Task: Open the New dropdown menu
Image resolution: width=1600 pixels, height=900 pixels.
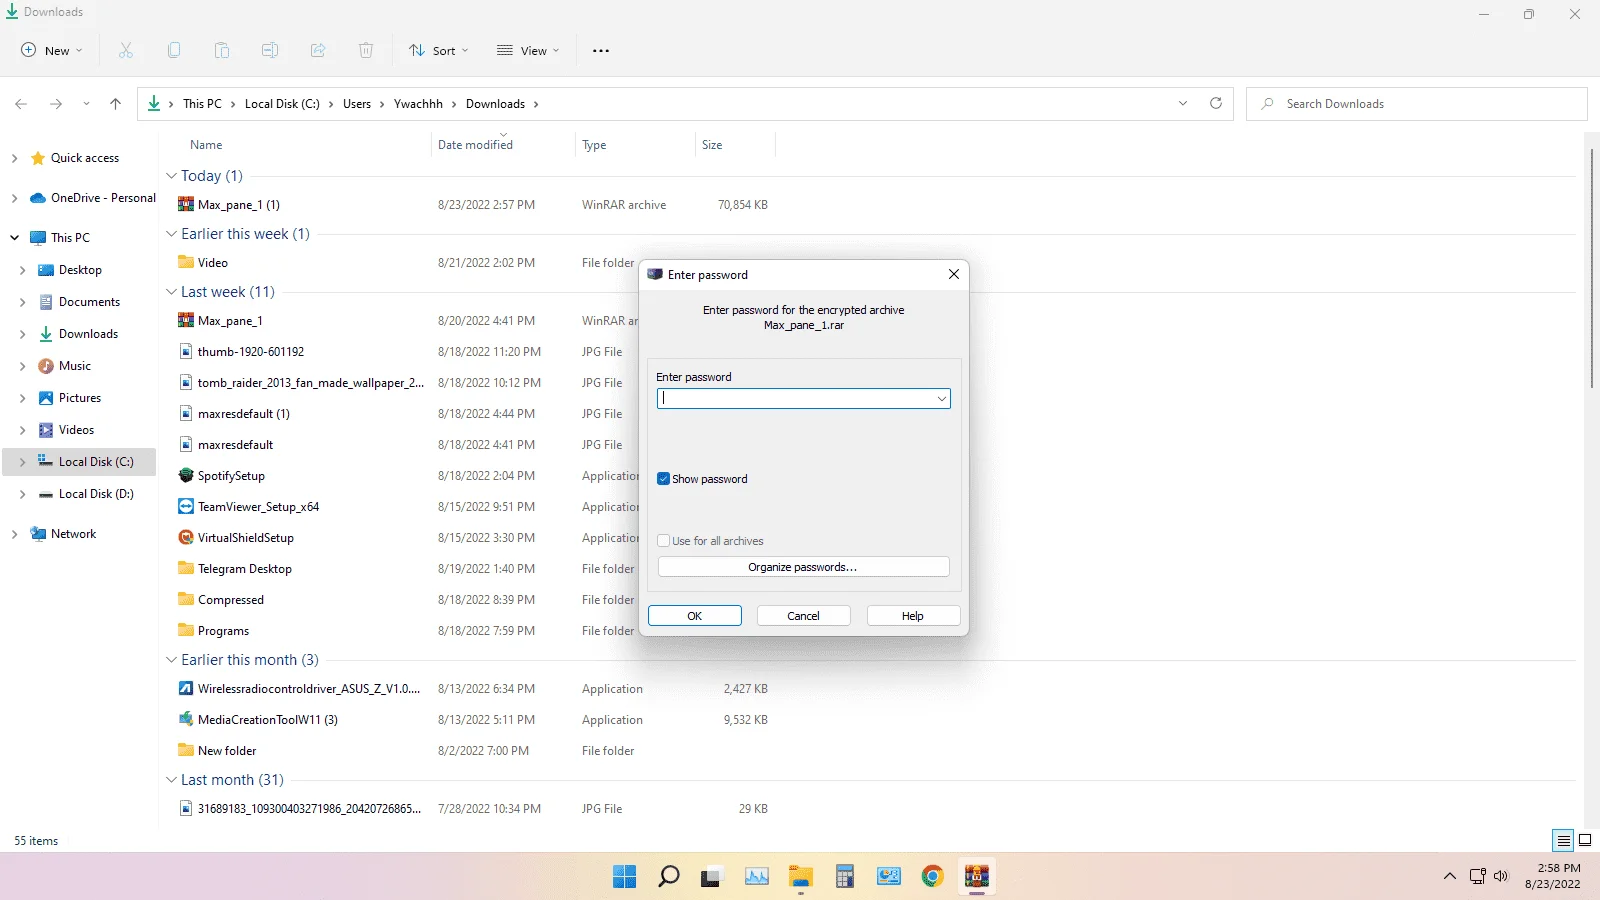Action: [52, 50]
